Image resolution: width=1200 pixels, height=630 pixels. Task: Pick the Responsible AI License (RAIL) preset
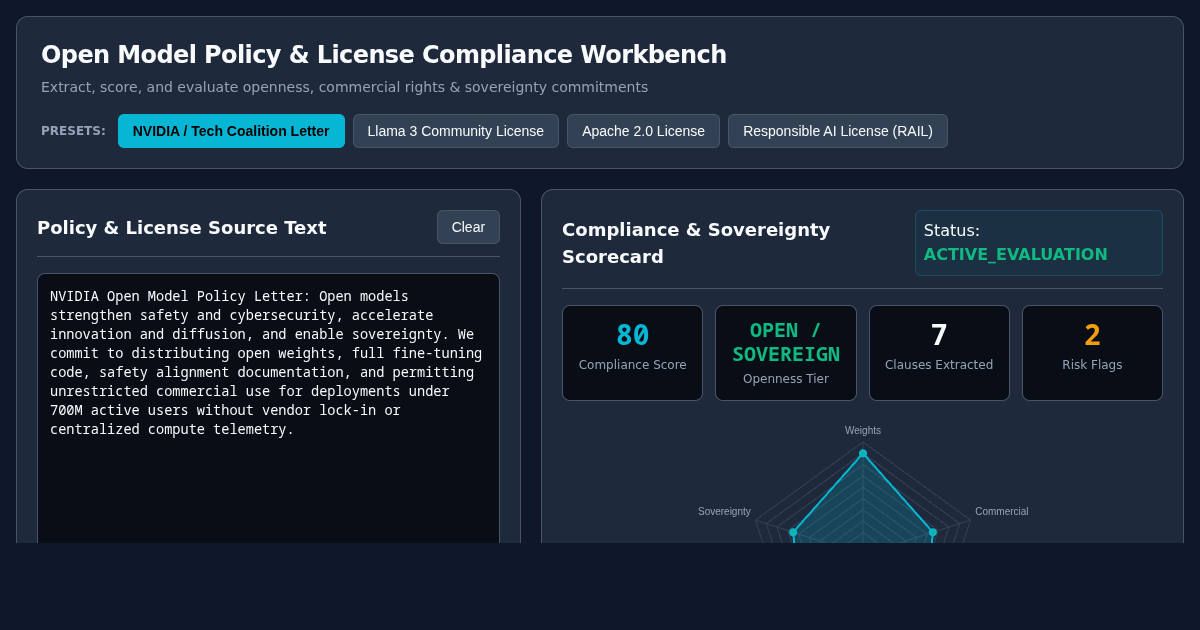(838, 131)
